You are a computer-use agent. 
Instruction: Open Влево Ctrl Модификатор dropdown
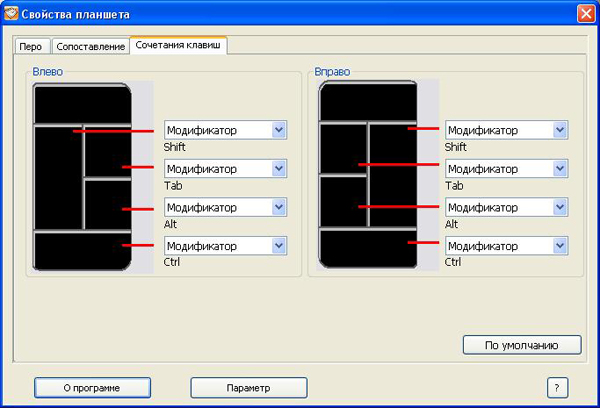(225, 246)
